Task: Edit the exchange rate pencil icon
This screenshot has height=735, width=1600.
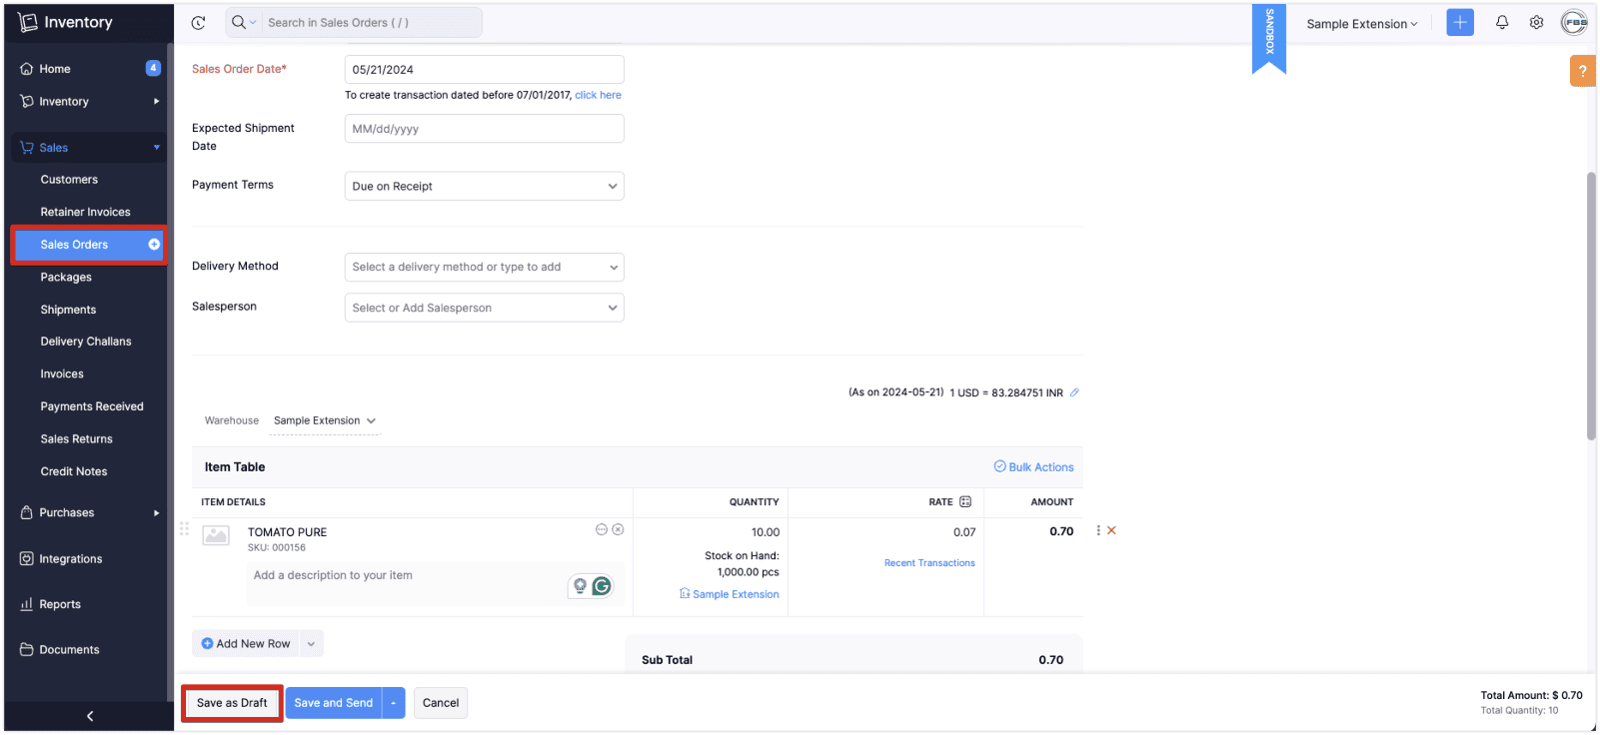Action: [1074, 392]
